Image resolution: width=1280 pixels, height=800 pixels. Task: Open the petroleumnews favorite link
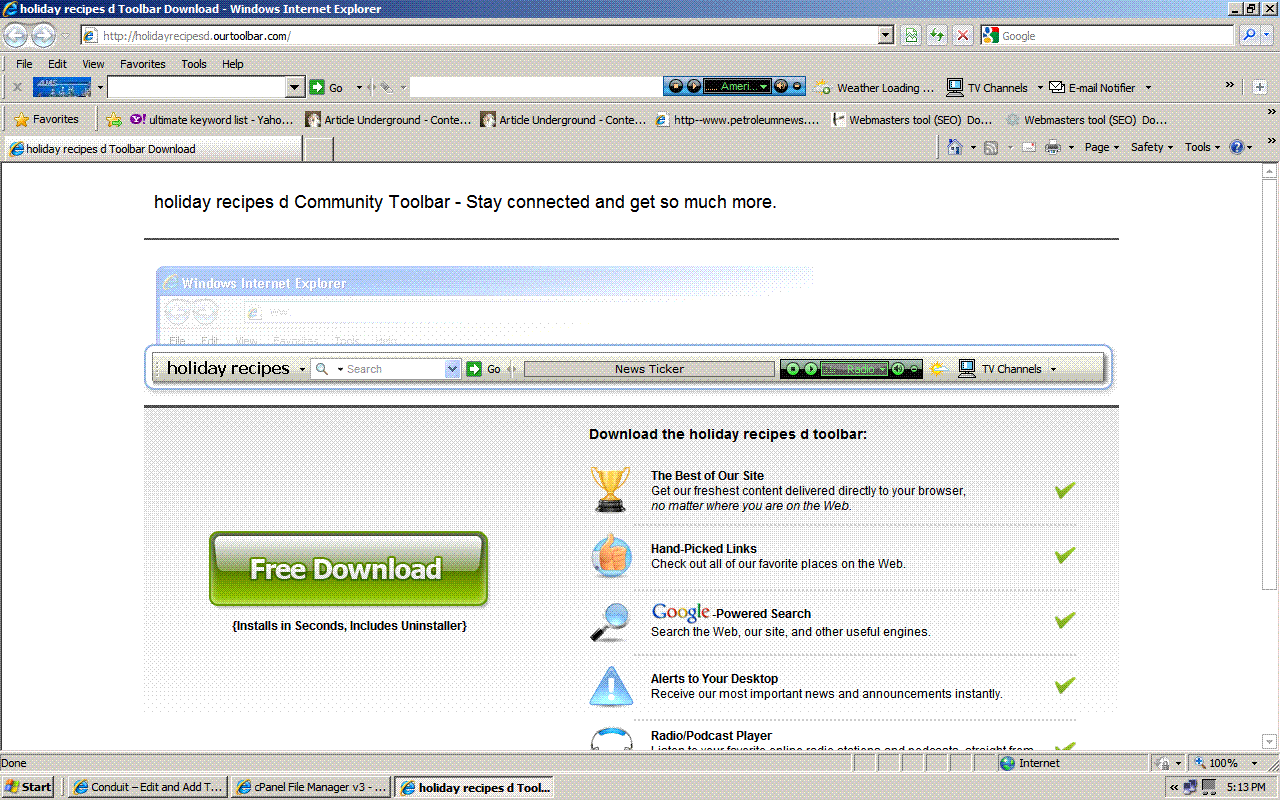coord(738,120)
